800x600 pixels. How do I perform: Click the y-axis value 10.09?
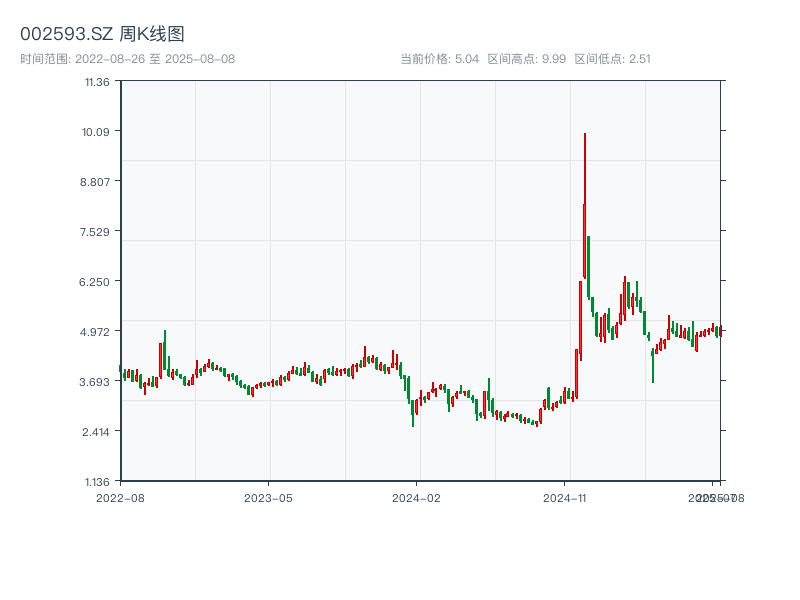click(x=95, y=132)
